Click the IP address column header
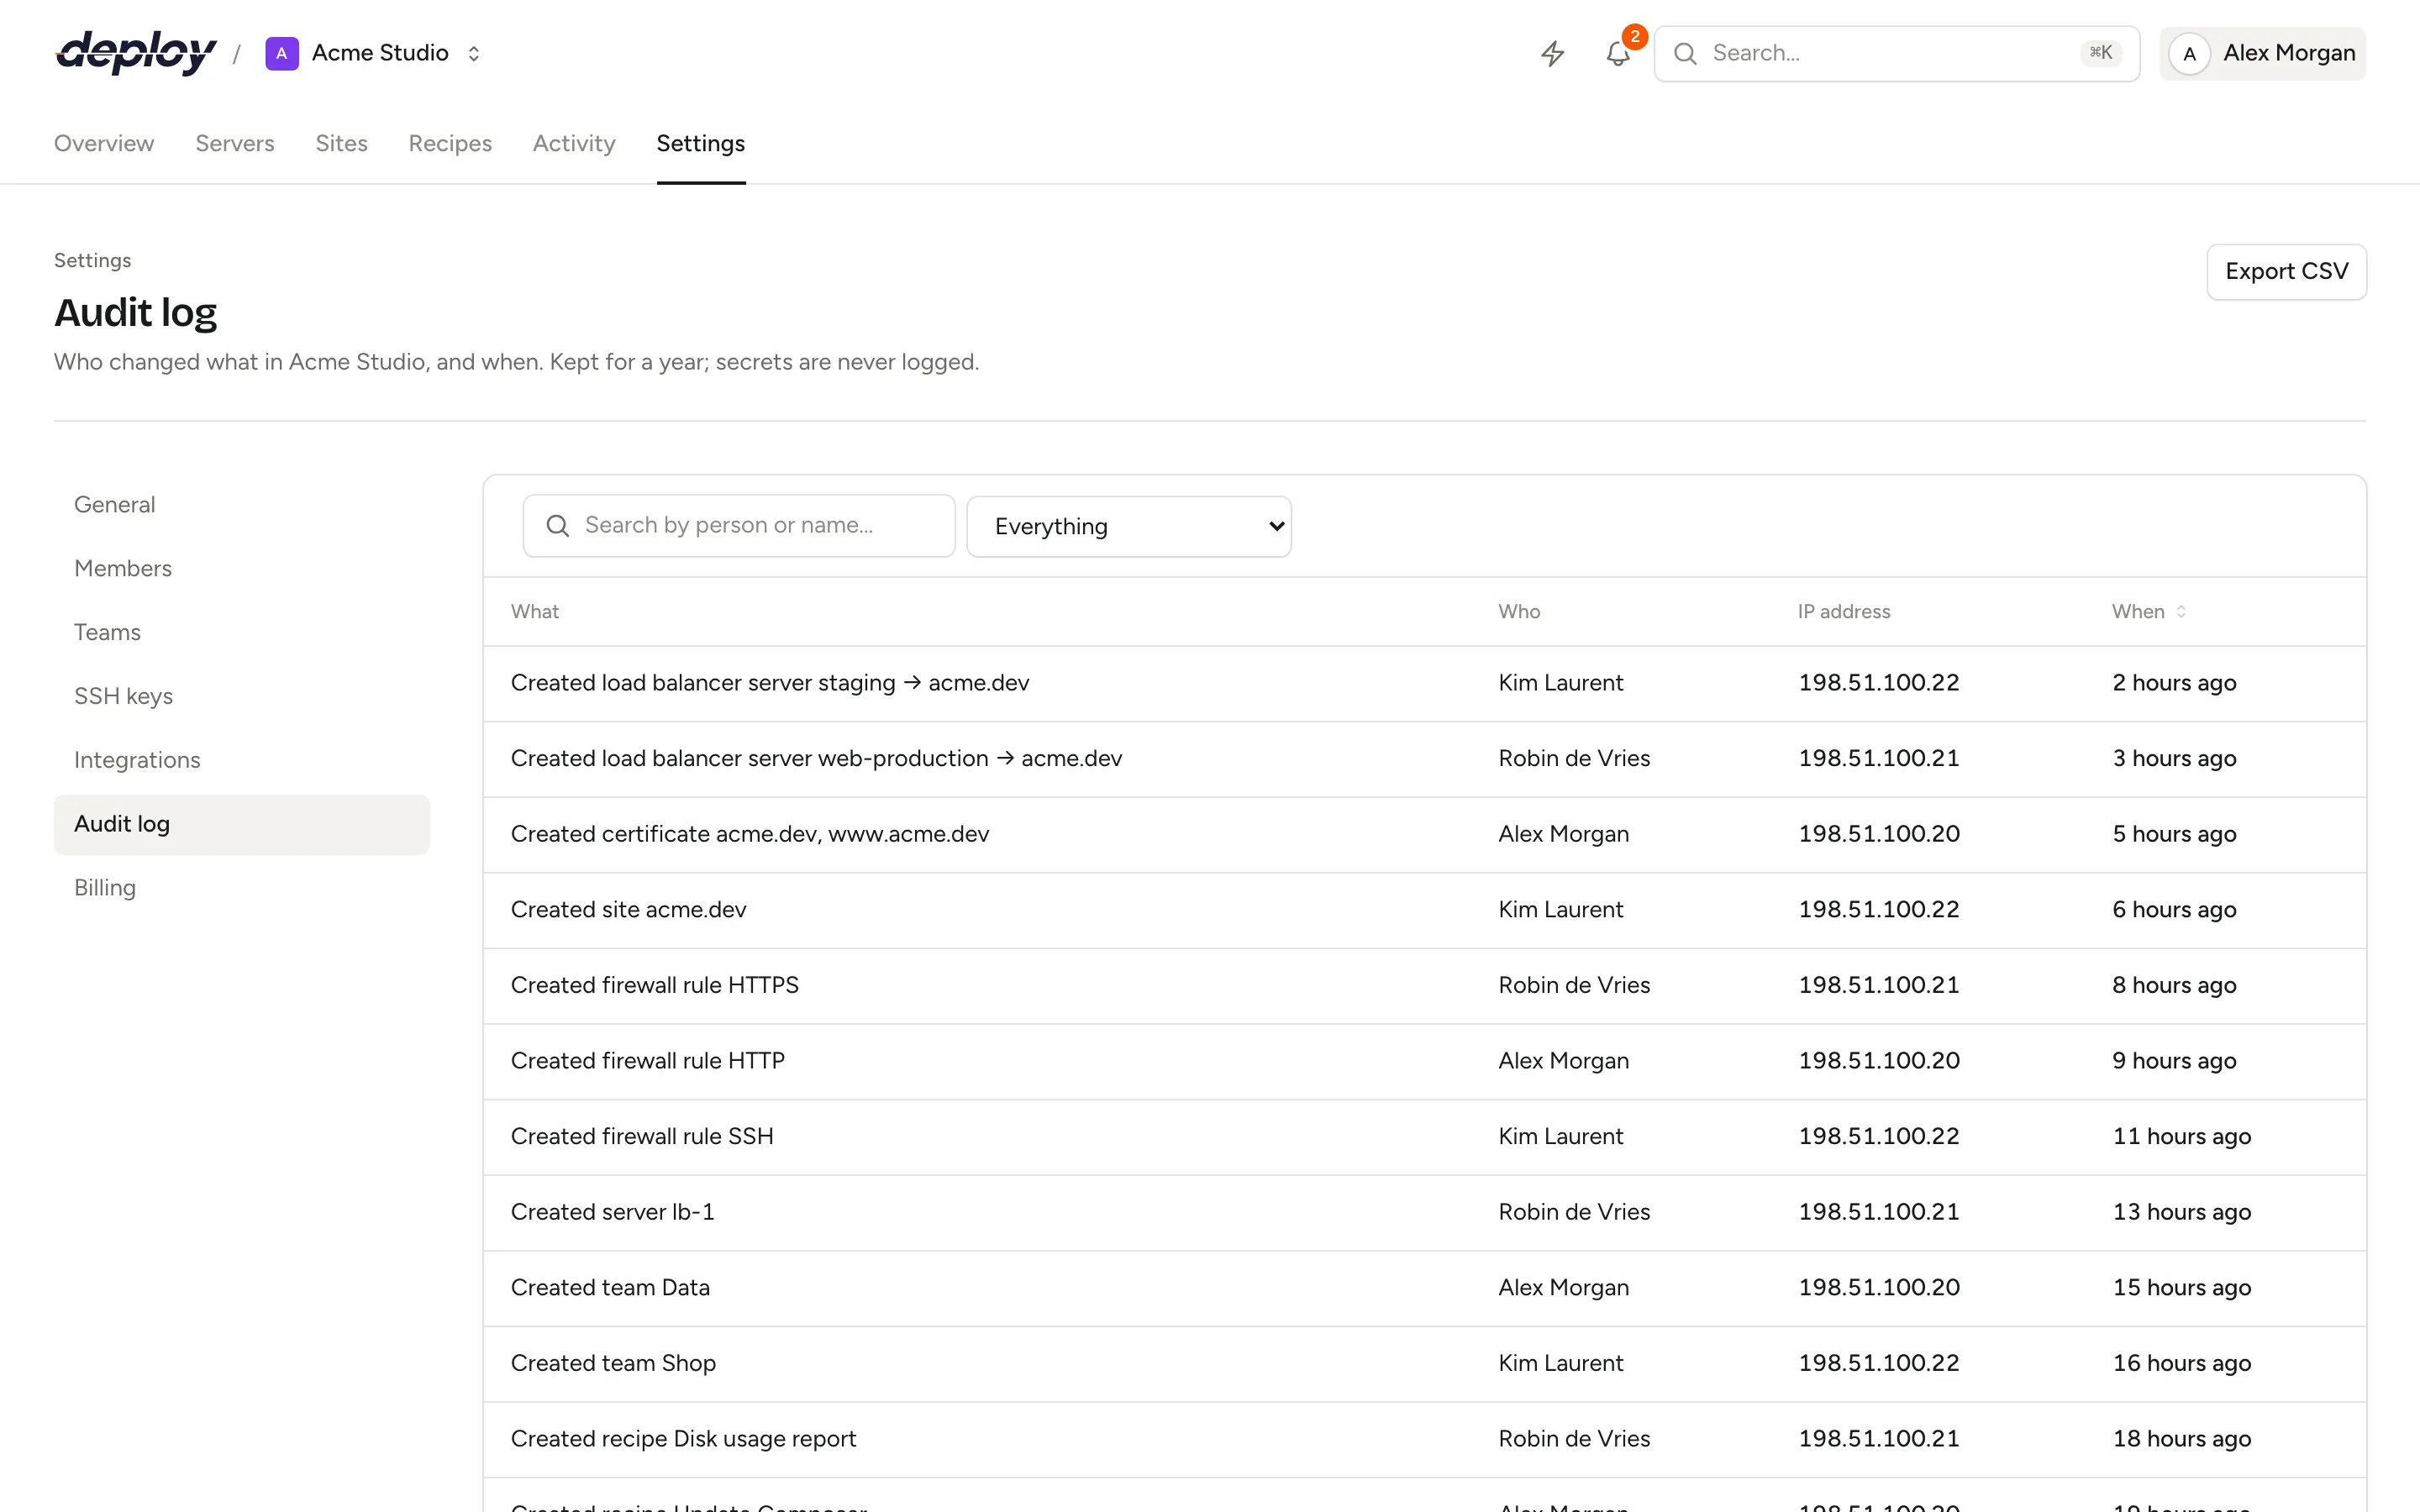 (1844, 611)
